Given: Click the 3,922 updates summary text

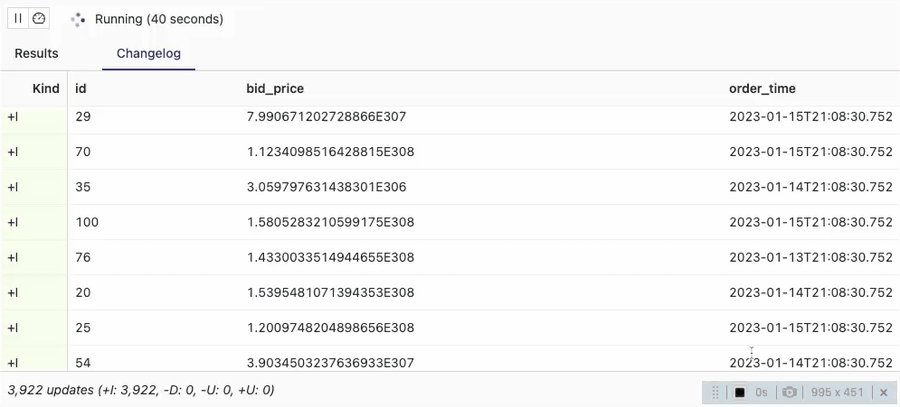Looking at the screenshot, I should pyautogui.click(x=141, y=390).
